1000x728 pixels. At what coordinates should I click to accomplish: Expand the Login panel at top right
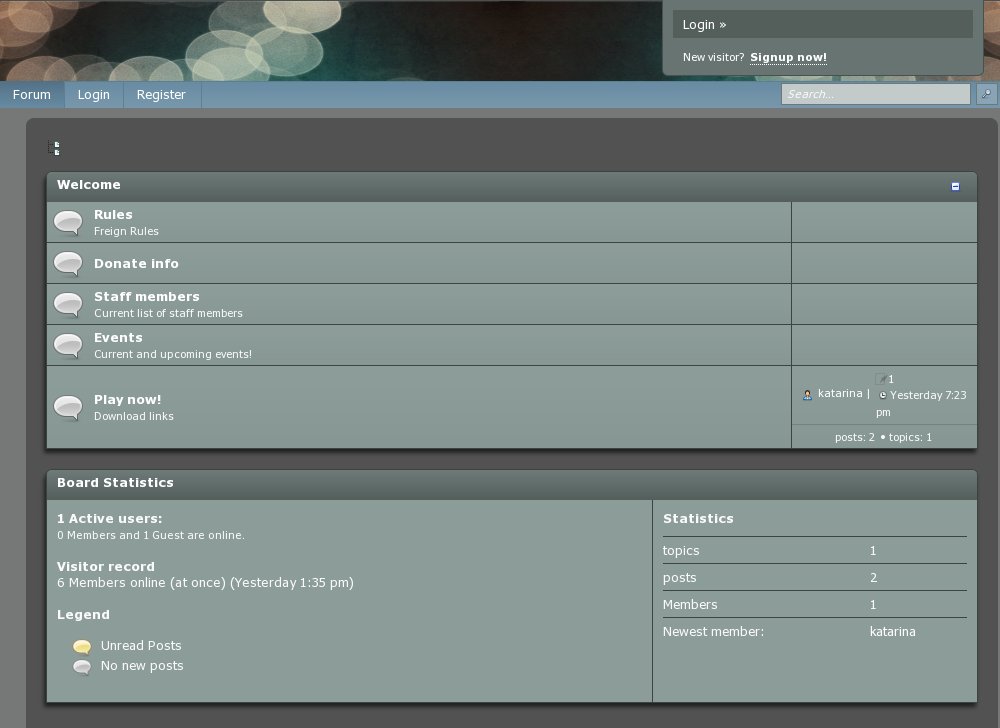(x=704, y=25)
